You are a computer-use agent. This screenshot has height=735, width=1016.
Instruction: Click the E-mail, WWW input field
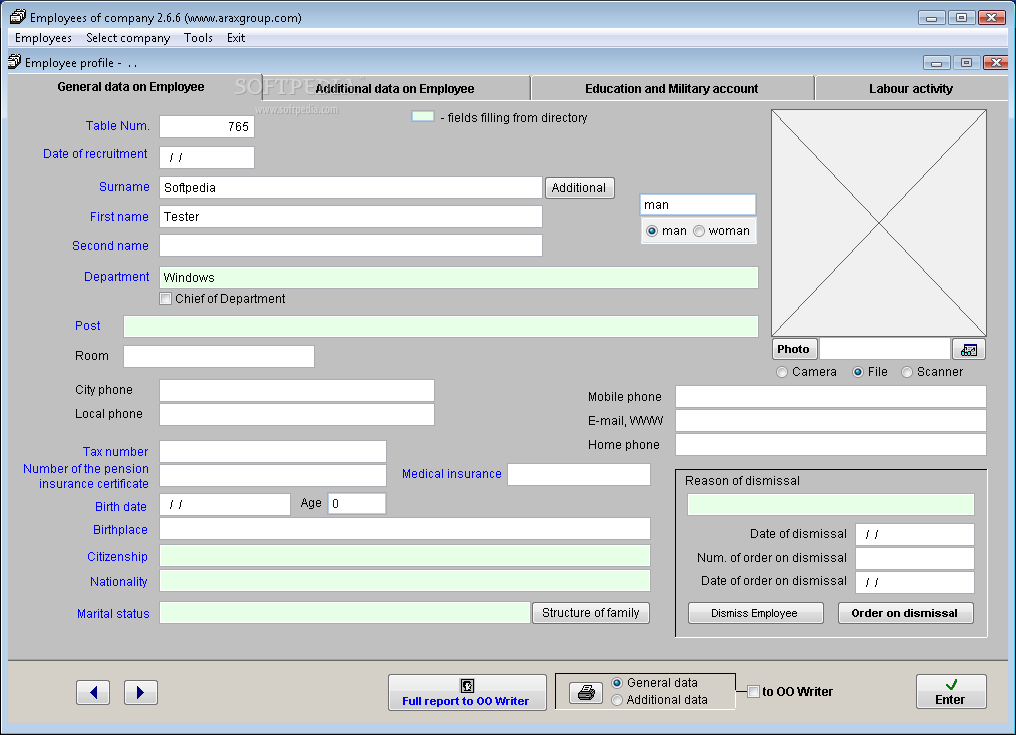coord(831,421)
